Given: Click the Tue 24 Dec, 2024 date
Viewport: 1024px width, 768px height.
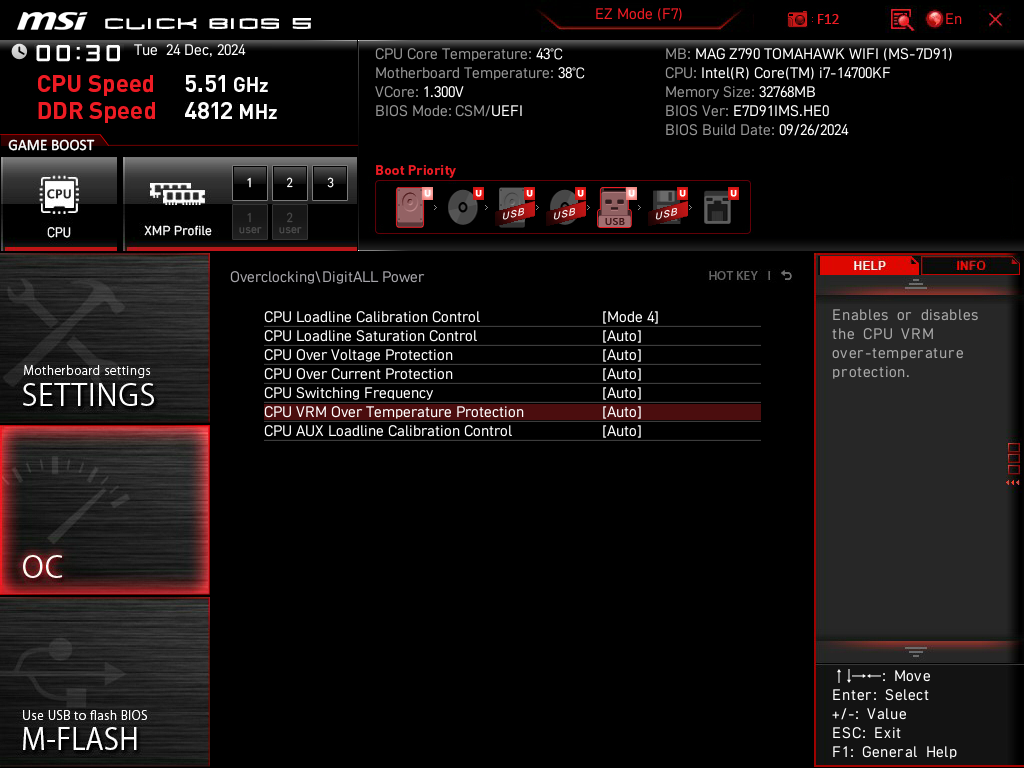Looking at the screenshot, I should tap(189, 50).
